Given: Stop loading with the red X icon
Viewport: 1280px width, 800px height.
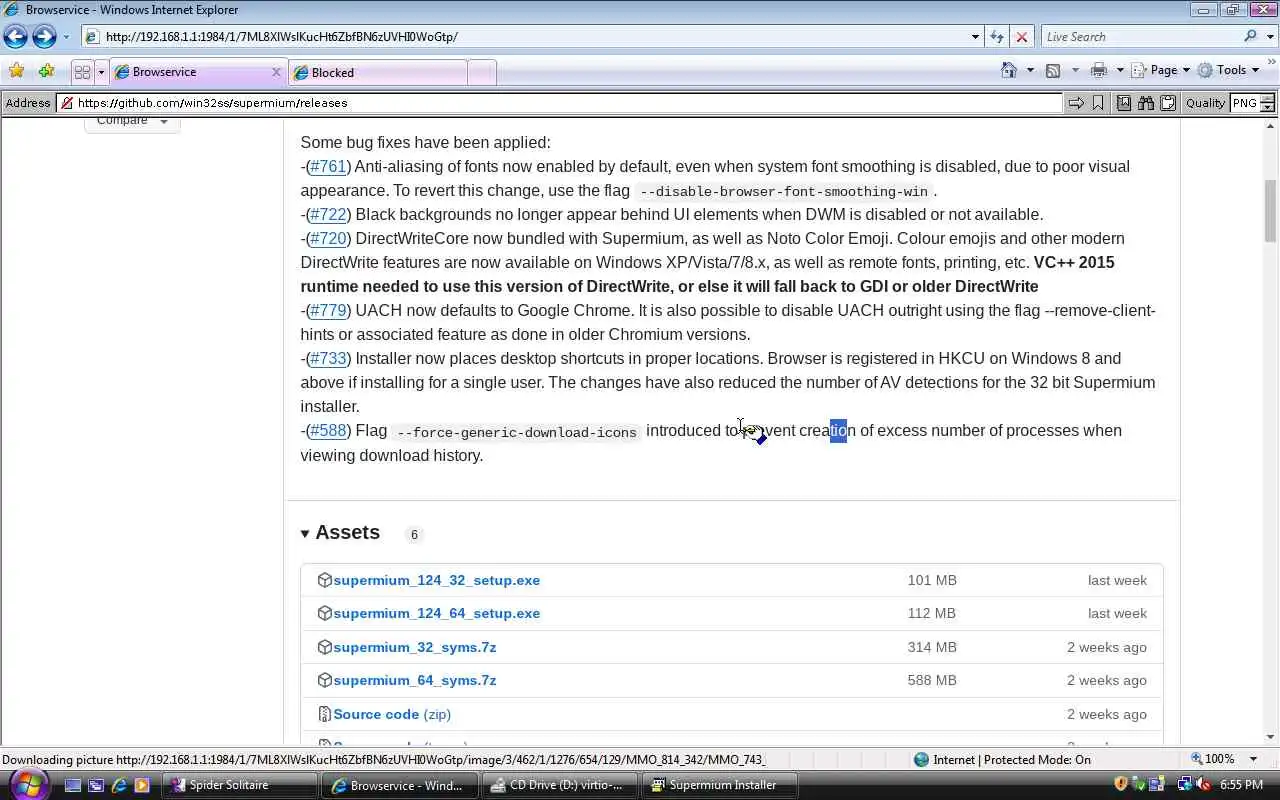Looking at the screenshot, I should pos(1021,37).
